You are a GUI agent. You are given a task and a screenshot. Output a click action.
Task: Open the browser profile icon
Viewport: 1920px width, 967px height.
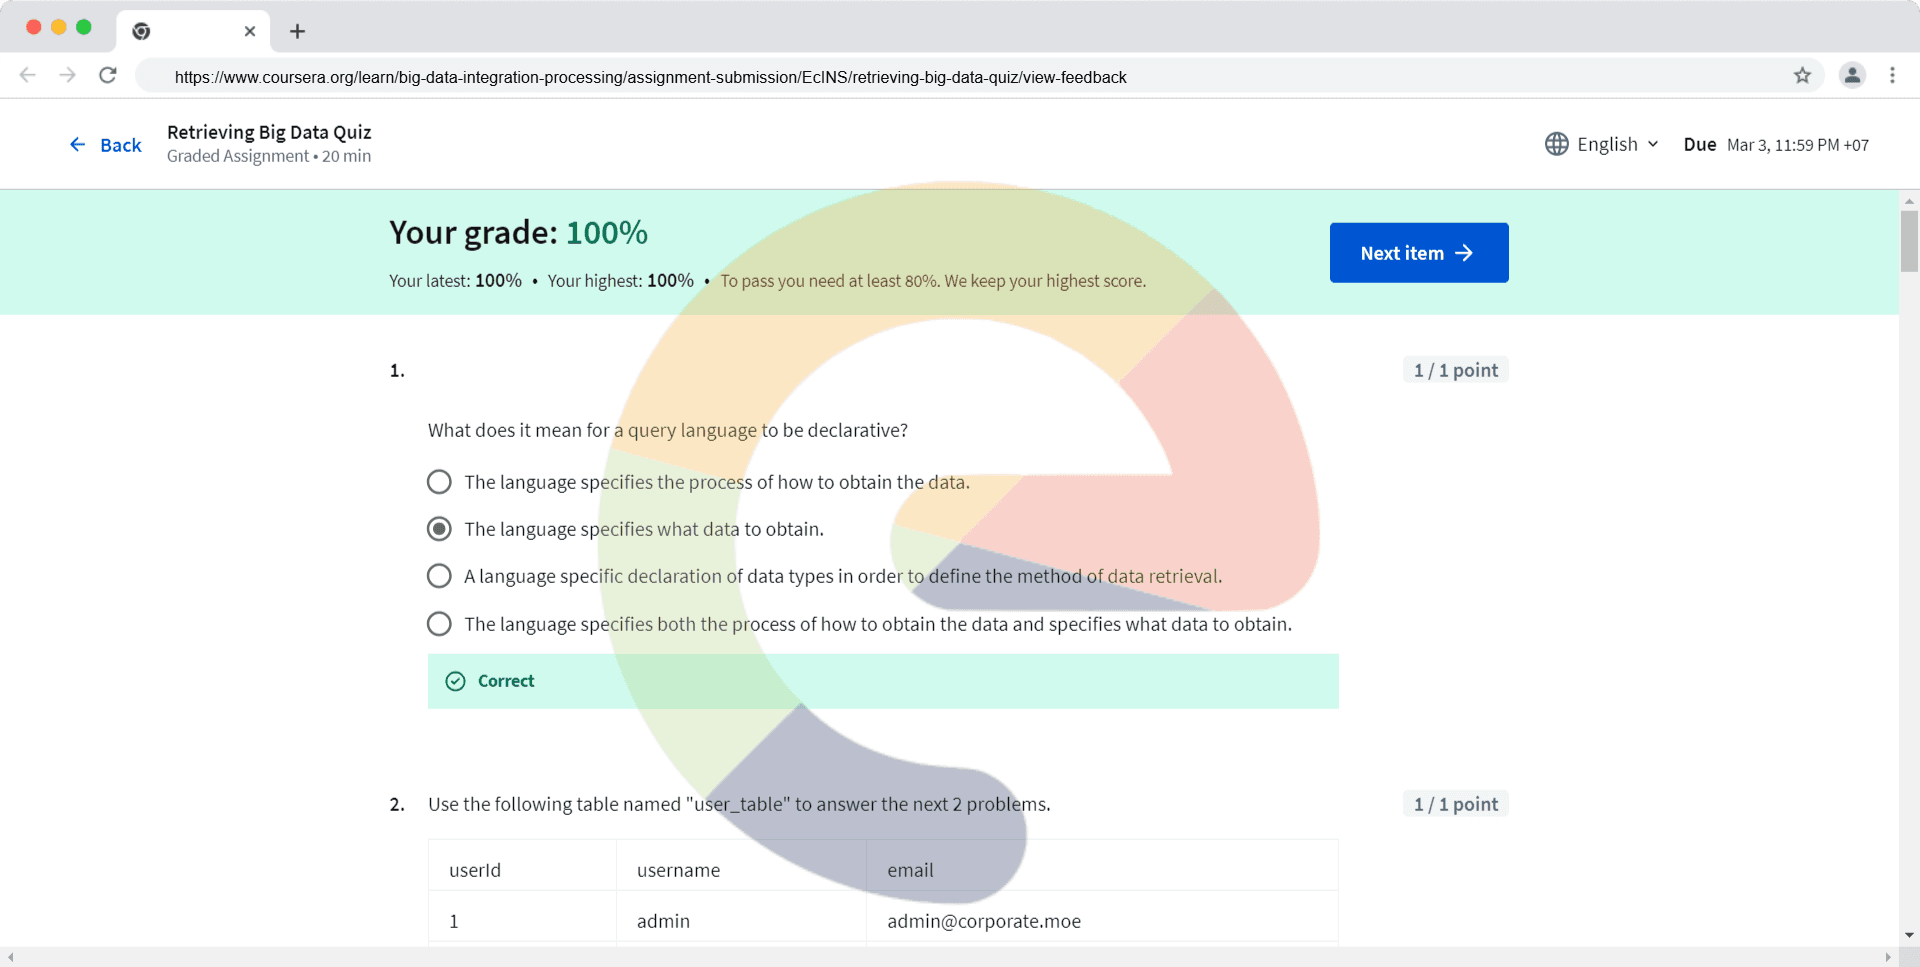(x=1852, y=76)
